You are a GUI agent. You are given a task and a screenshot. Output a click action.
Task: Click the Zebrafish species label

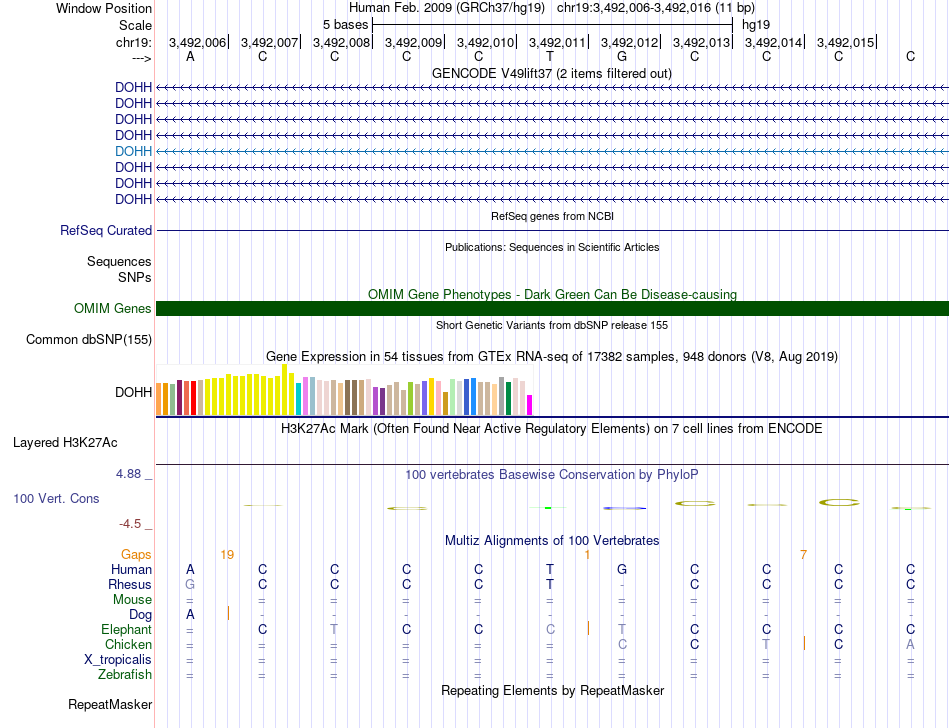click(125, 674)
